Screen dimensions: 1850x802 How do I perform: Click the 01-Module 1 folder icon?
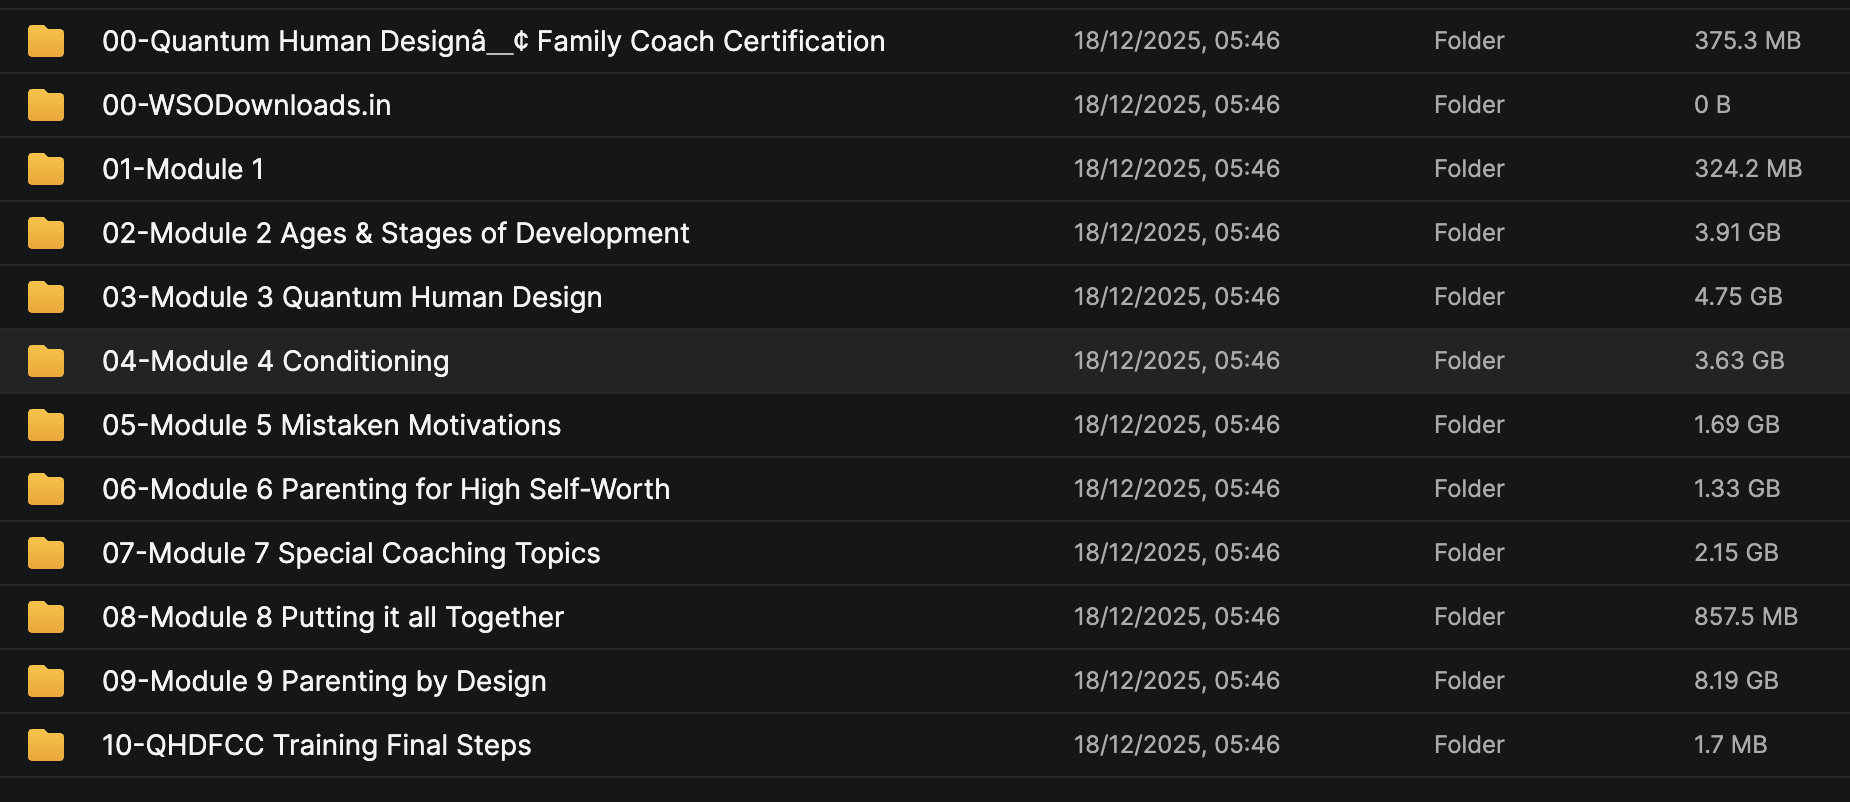click(x=46, y=169)
